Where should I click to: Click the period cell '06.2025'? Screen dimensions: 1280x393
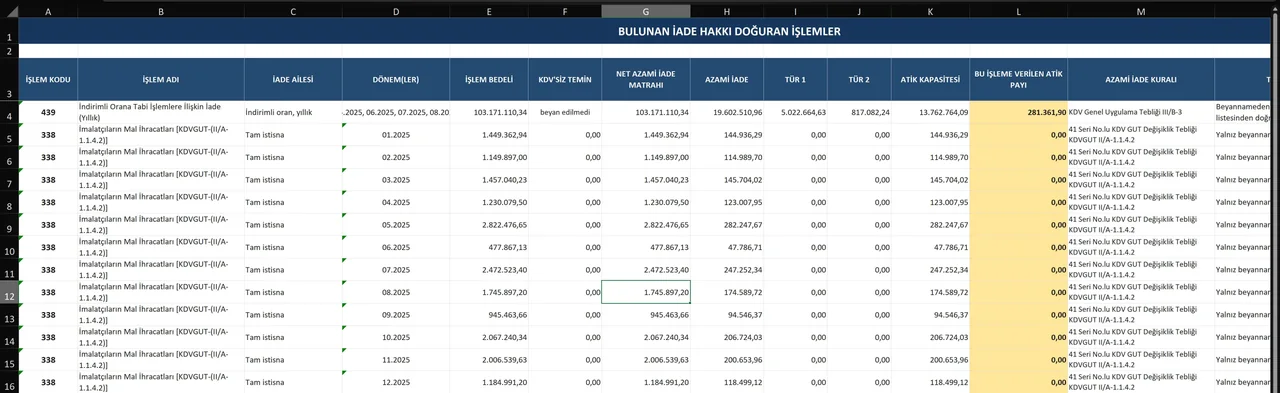[x=396, y=247]
